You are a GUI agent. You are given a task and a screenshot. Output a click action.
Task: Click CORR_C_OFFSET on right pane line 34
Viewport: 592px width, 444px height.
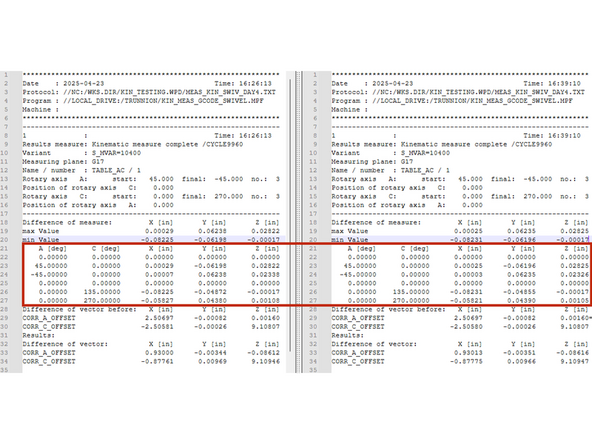pos(358,361)
